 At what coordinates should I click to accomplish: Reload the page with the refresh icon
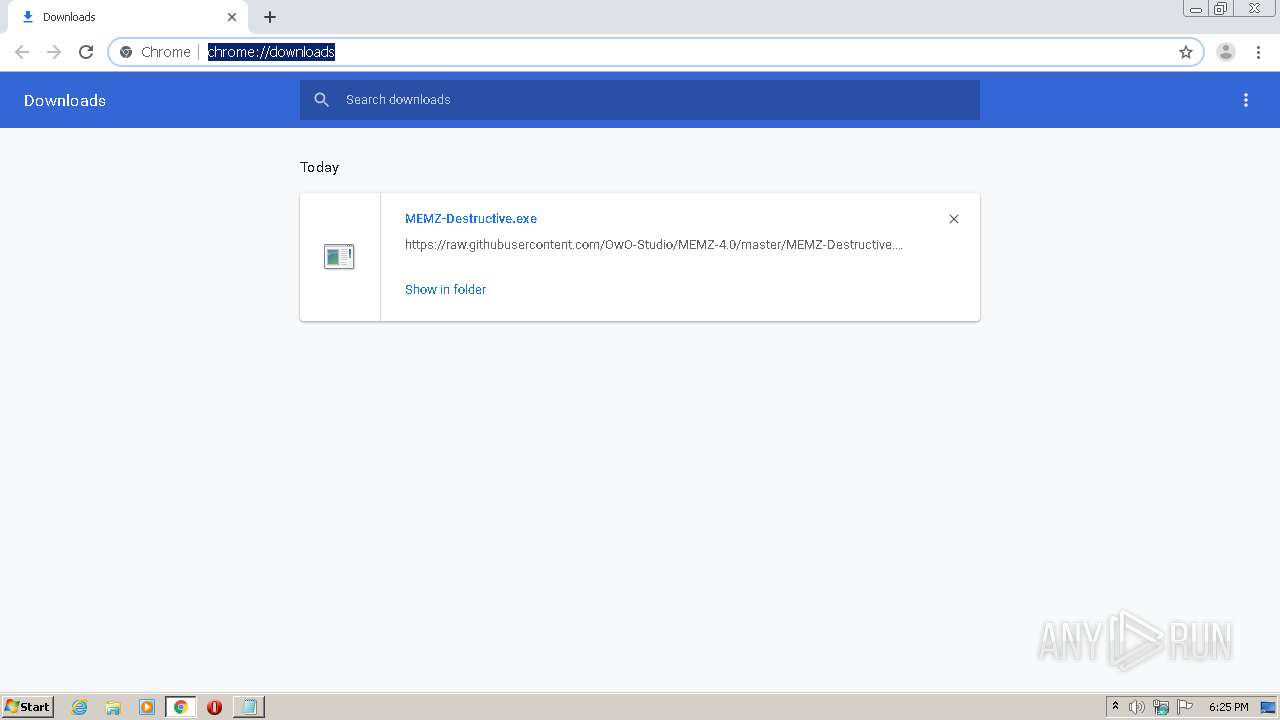pyautogui.click(x=86, y=52)
